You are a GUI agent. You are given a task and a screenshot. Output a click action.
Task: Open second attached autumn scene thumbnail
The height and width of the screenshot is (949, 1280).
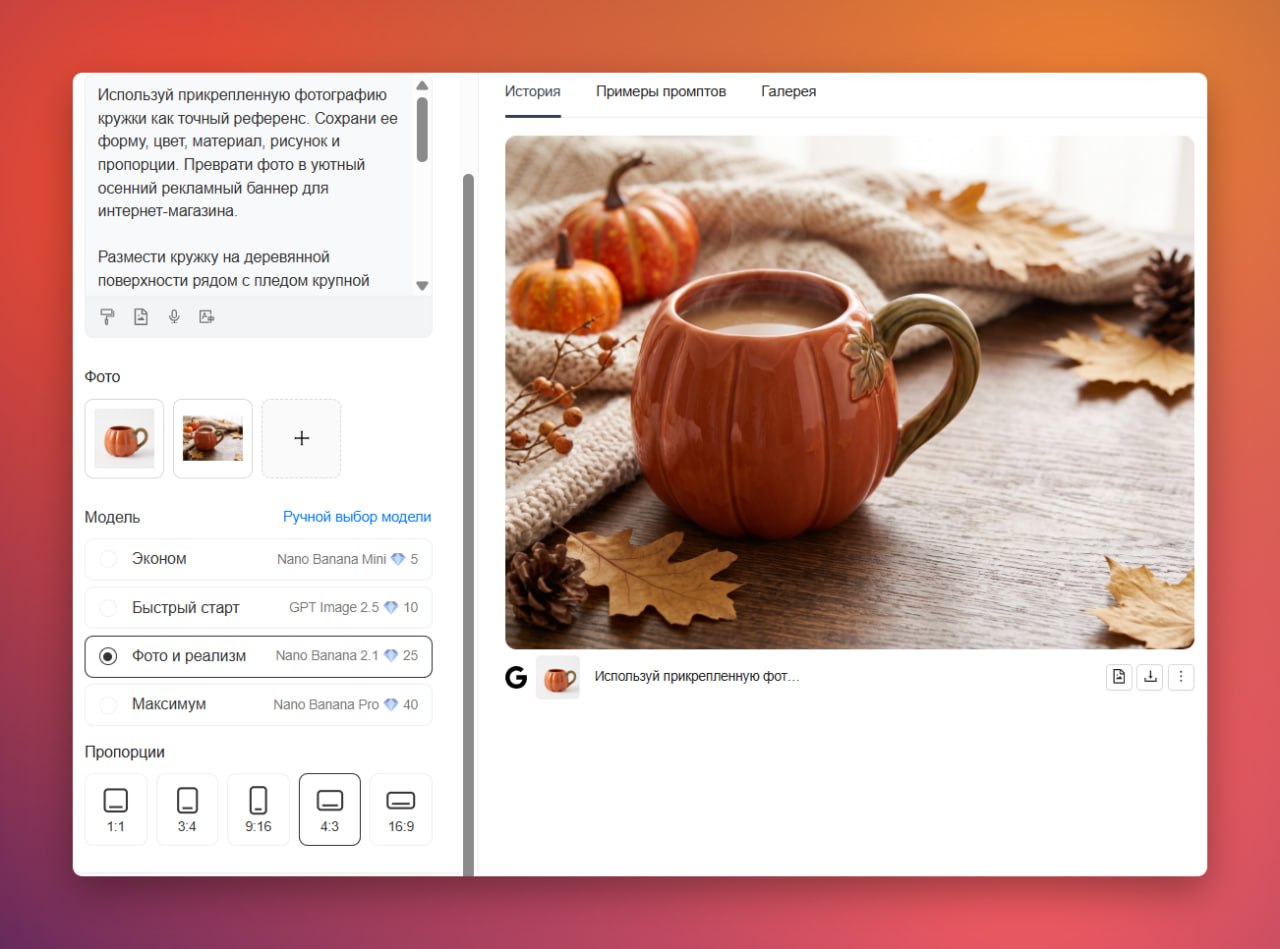click(213, 438)
